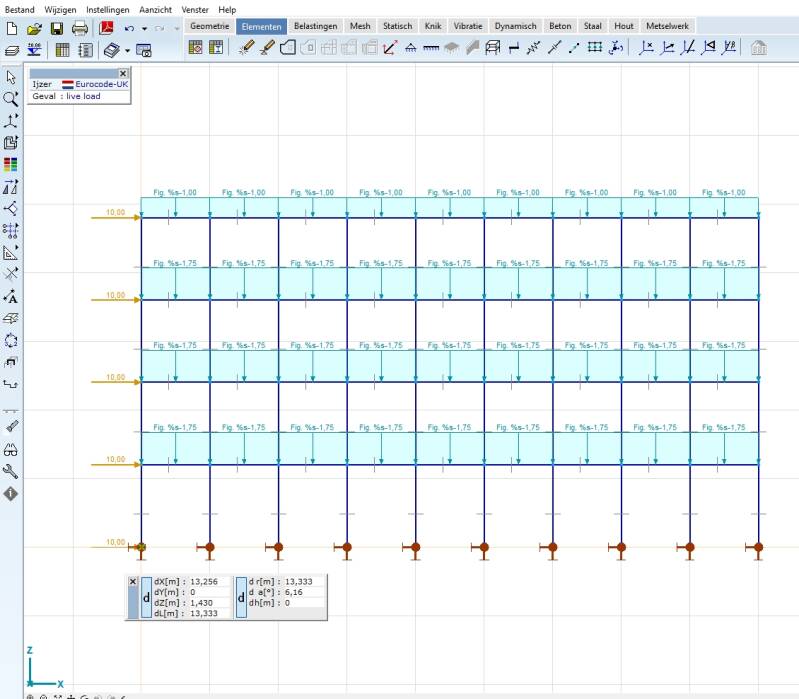The width and height of the screenshot is (799, 699).
Task: Open the notebook report icon
Action: coord(85,50)
